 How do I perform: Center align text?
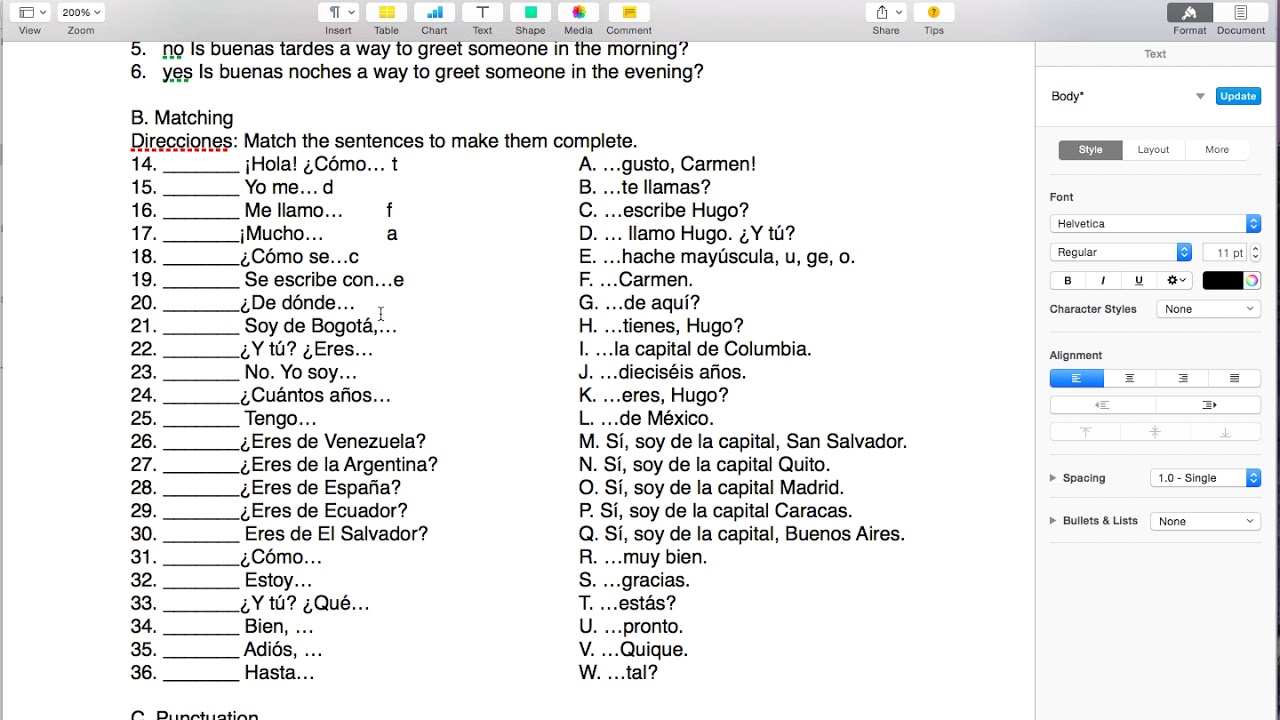point(1130,378)
